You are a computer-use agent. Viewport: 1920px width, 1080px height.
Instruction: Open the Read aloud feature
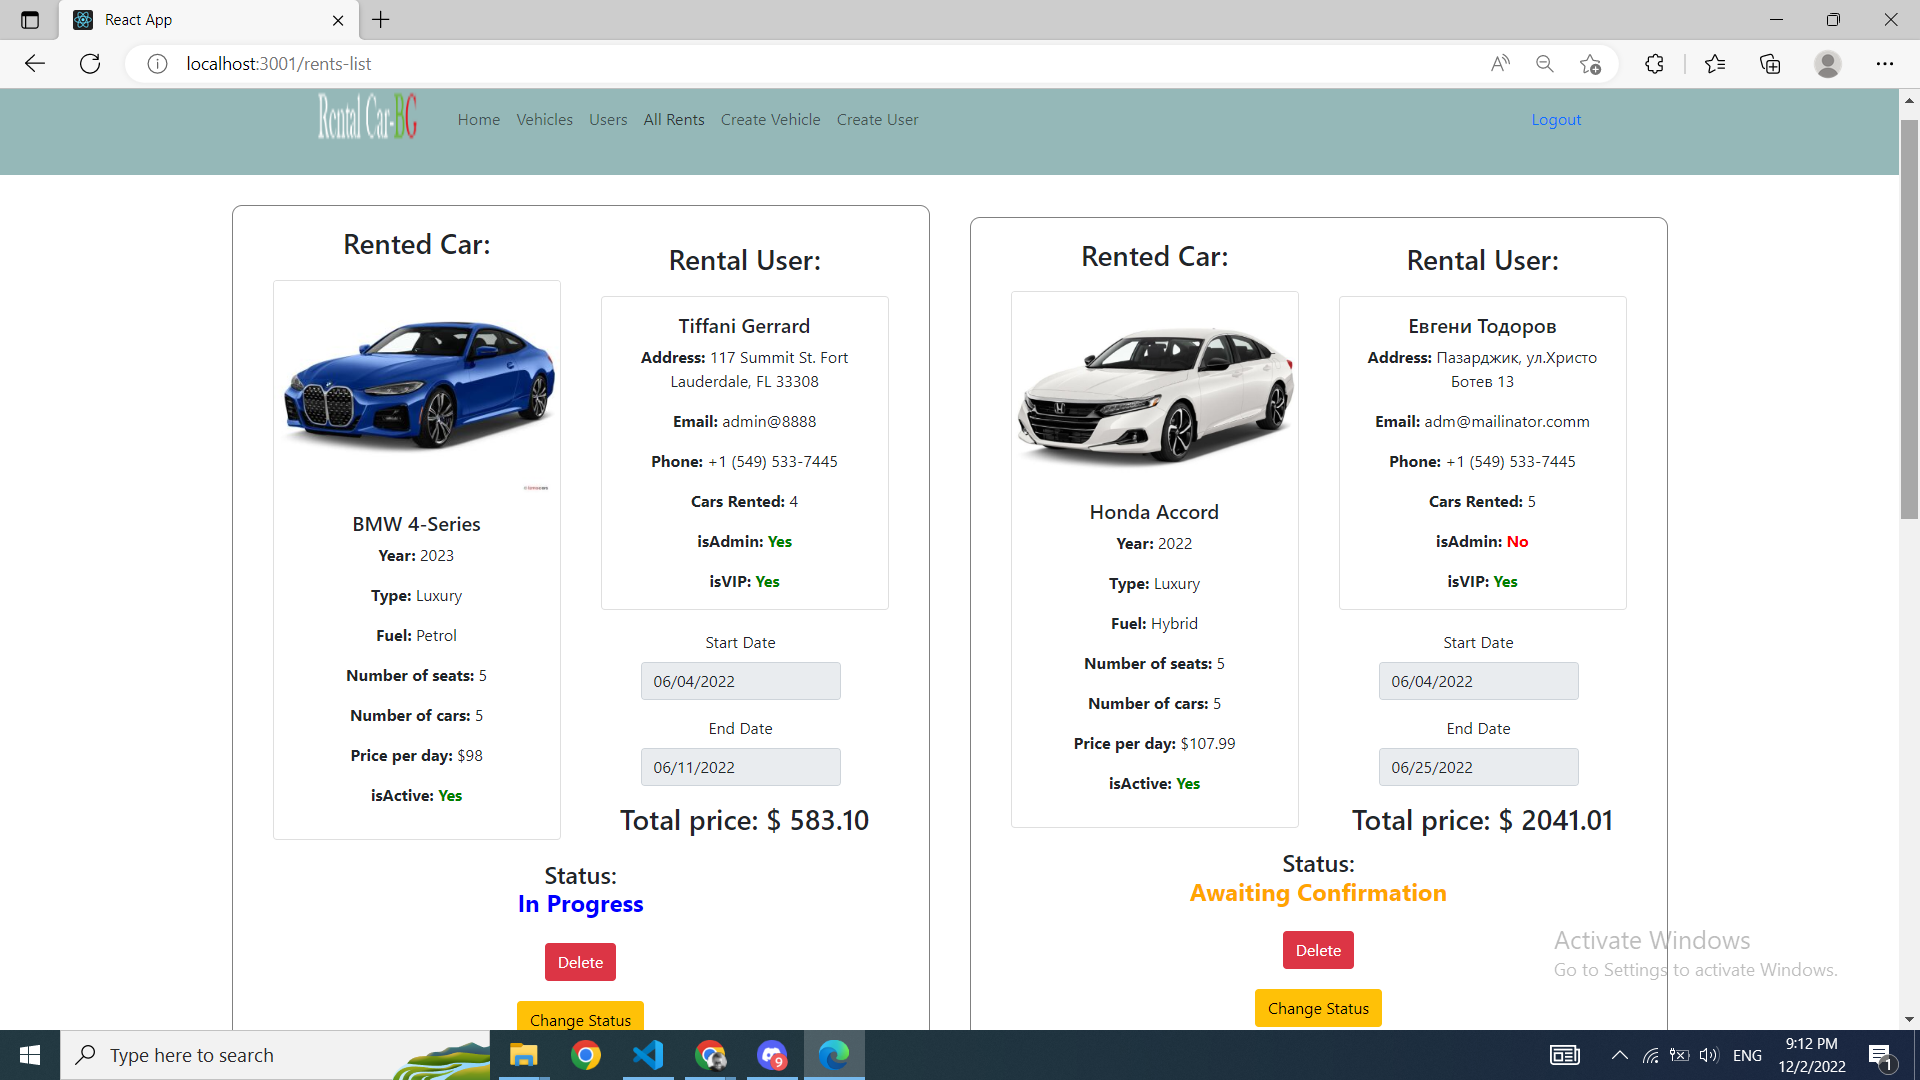click(x=1500, y=63)
